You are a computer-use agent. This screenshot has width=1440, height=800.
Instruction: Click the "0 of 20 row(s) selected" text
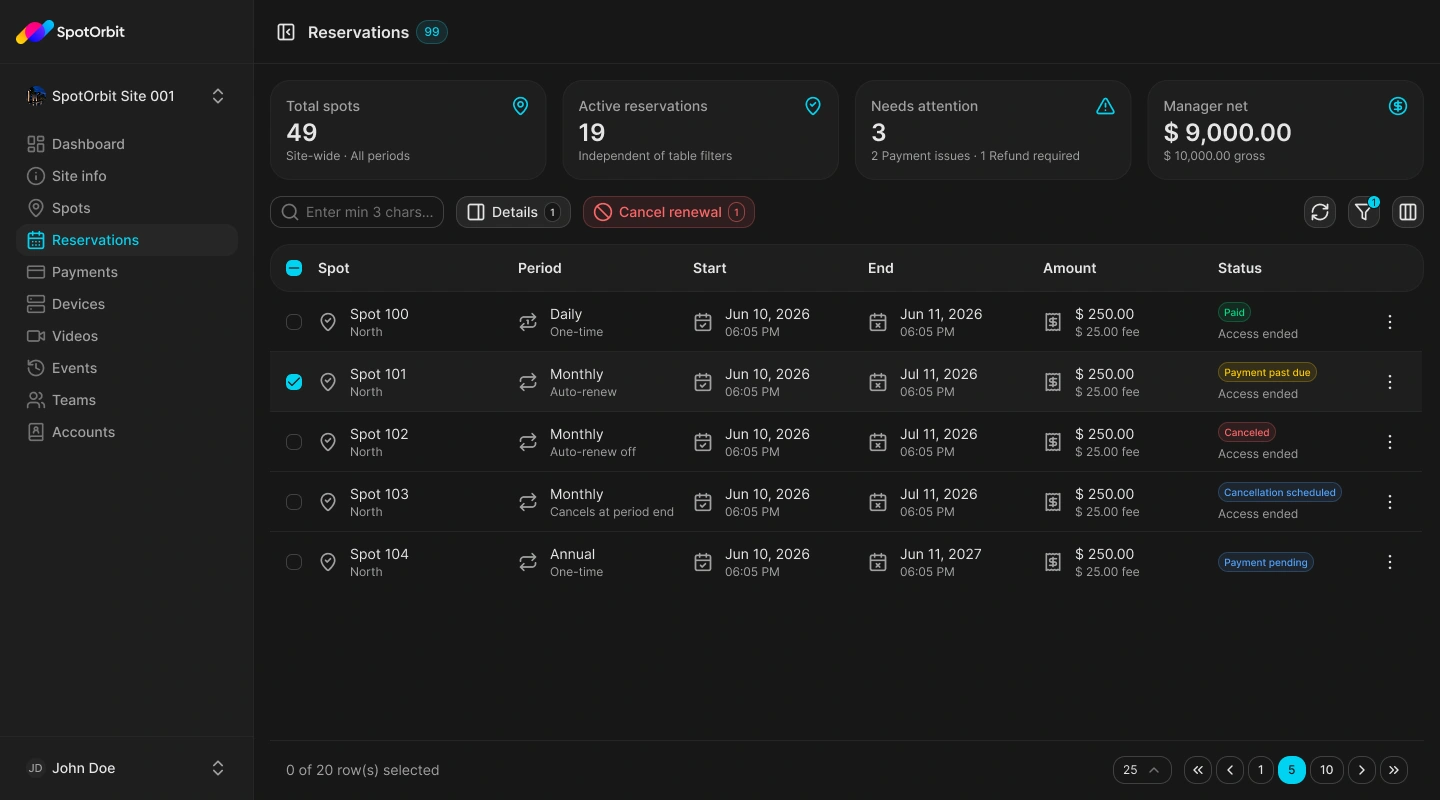(363, 770)
